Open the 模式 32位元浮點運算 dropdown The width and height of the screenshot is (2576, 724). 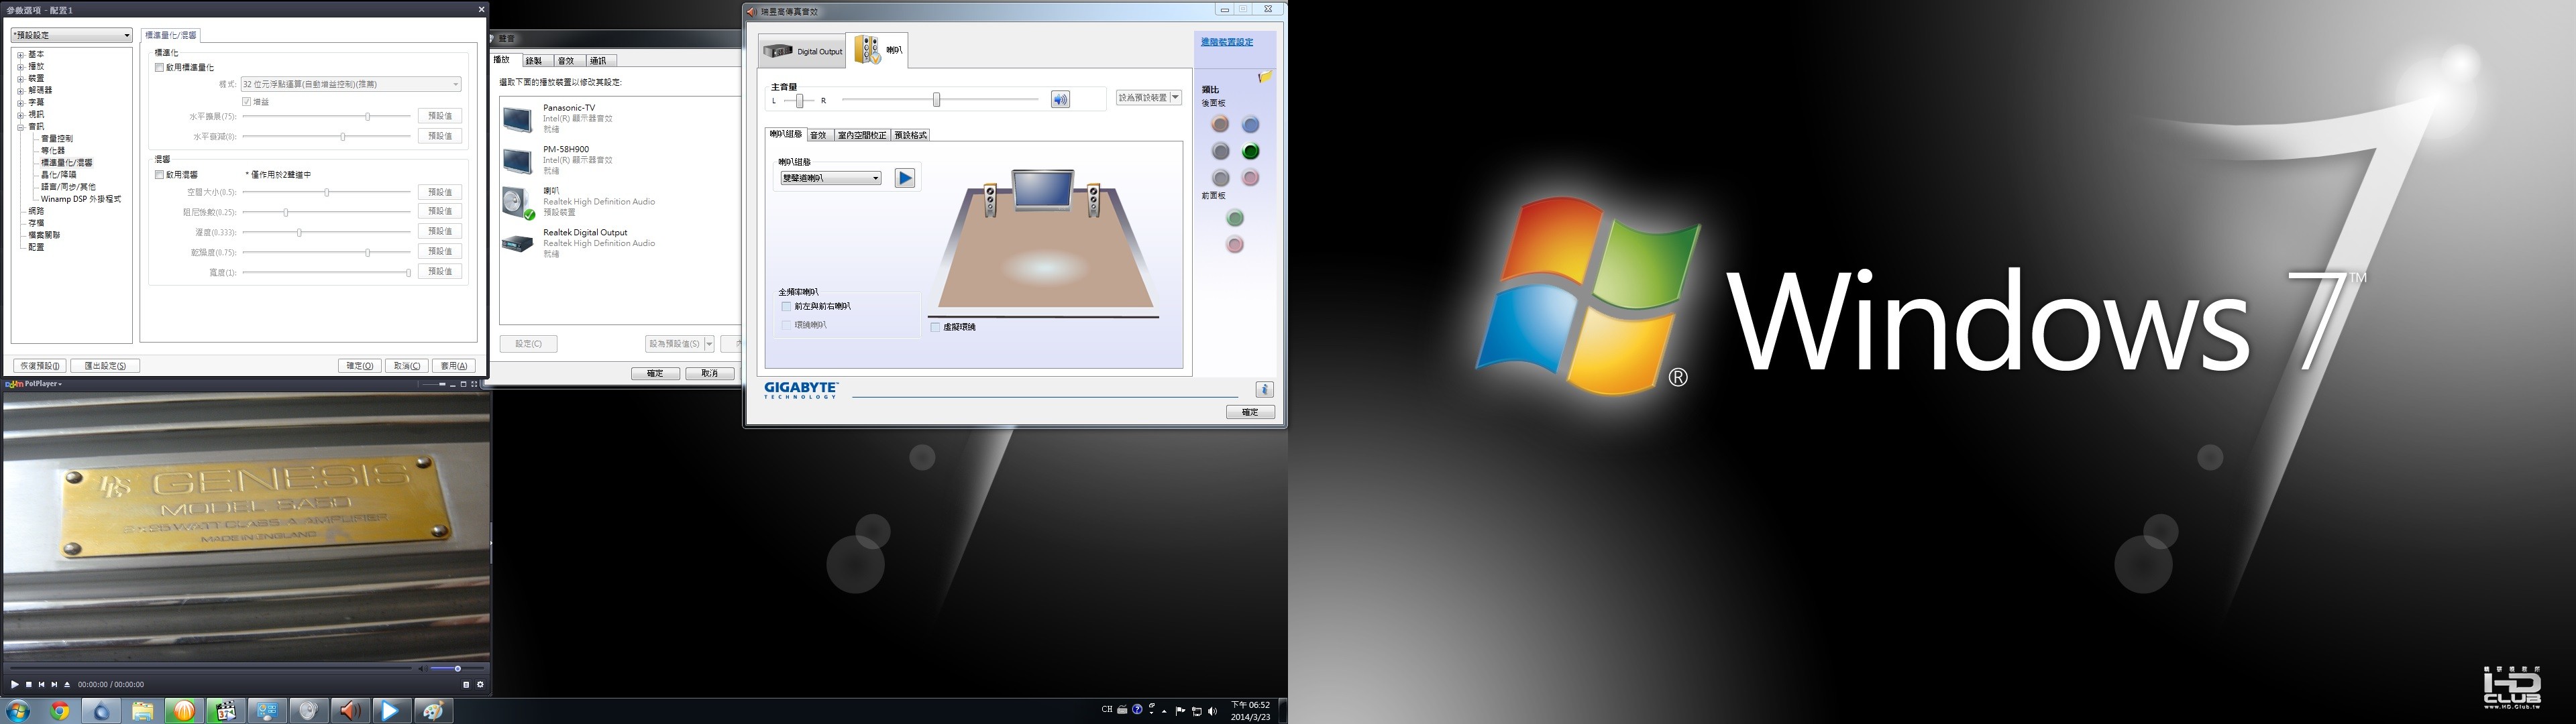coord(351,84)
